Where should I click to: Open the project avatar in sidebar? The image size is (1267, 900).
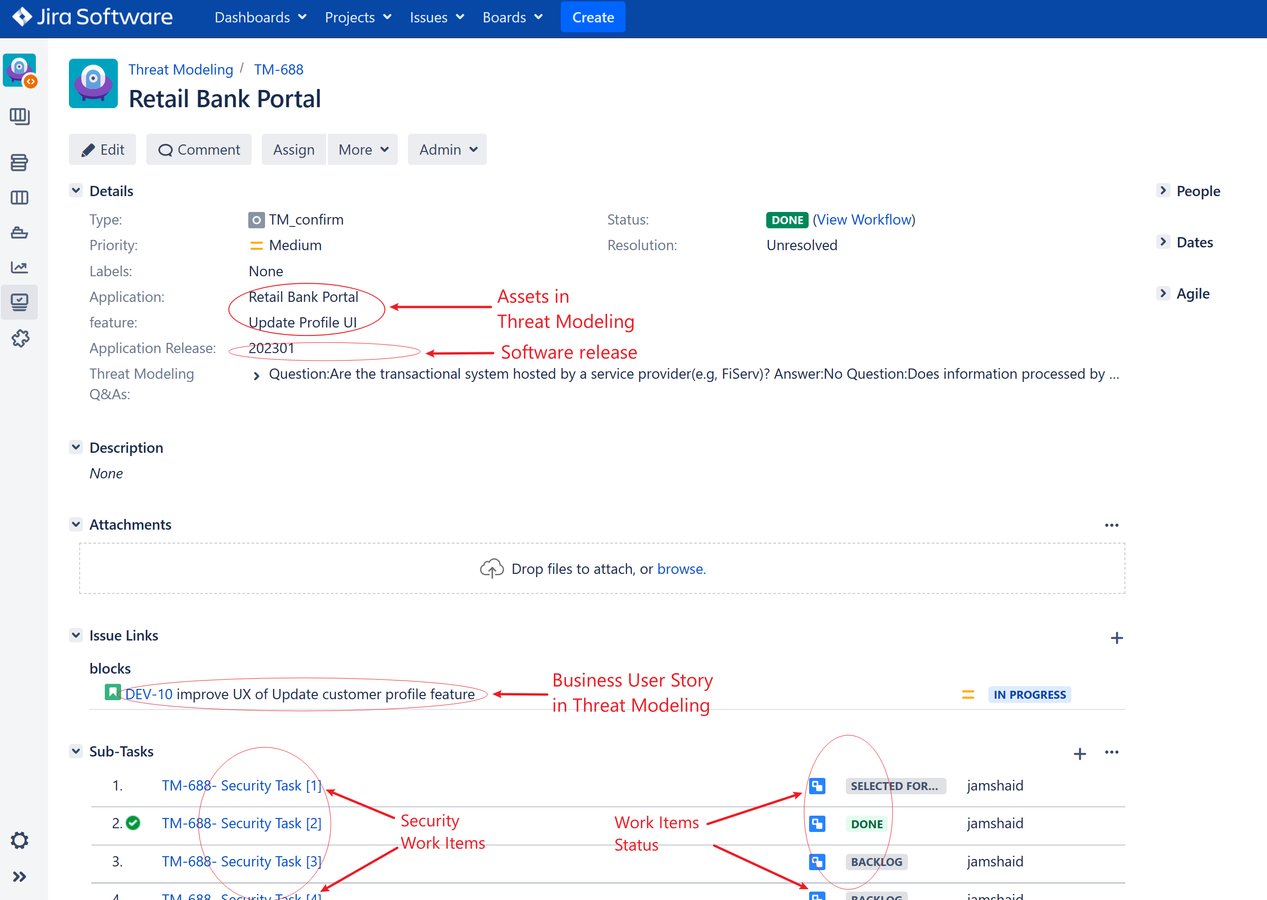pyautogui.click(x=20, y=71)
